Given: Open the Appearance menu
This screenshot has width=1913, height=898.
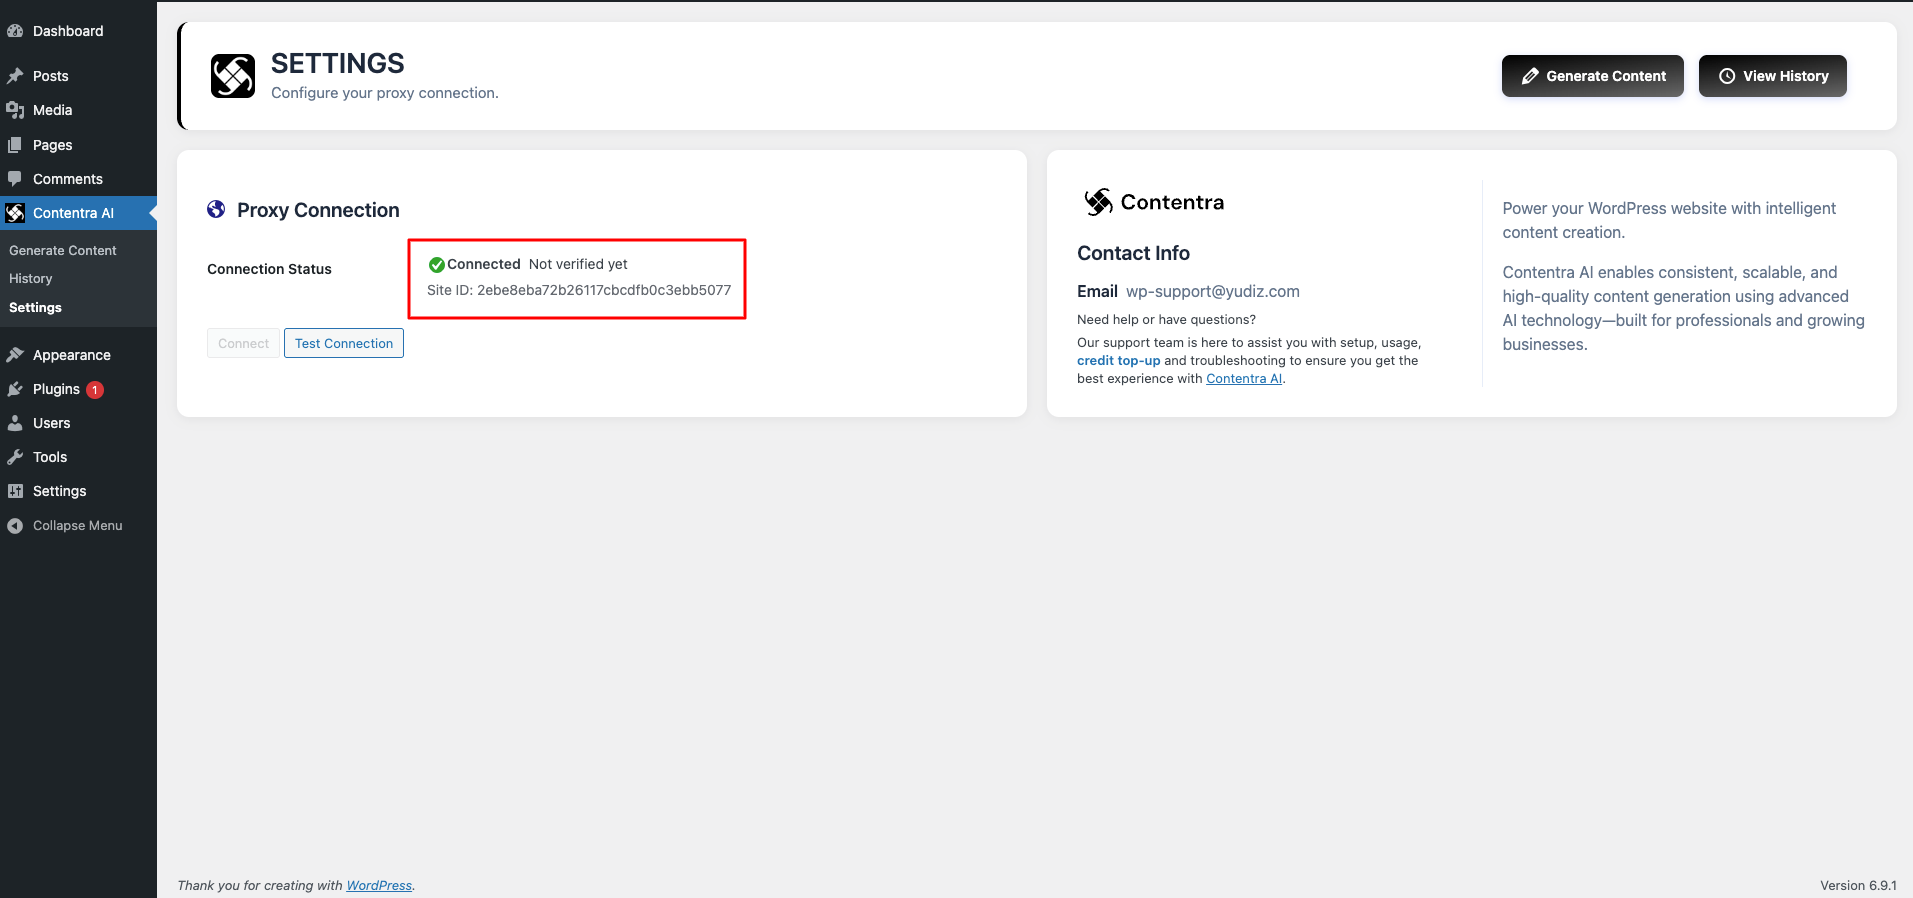Looking at the screenshot, I should click(78, 355).
